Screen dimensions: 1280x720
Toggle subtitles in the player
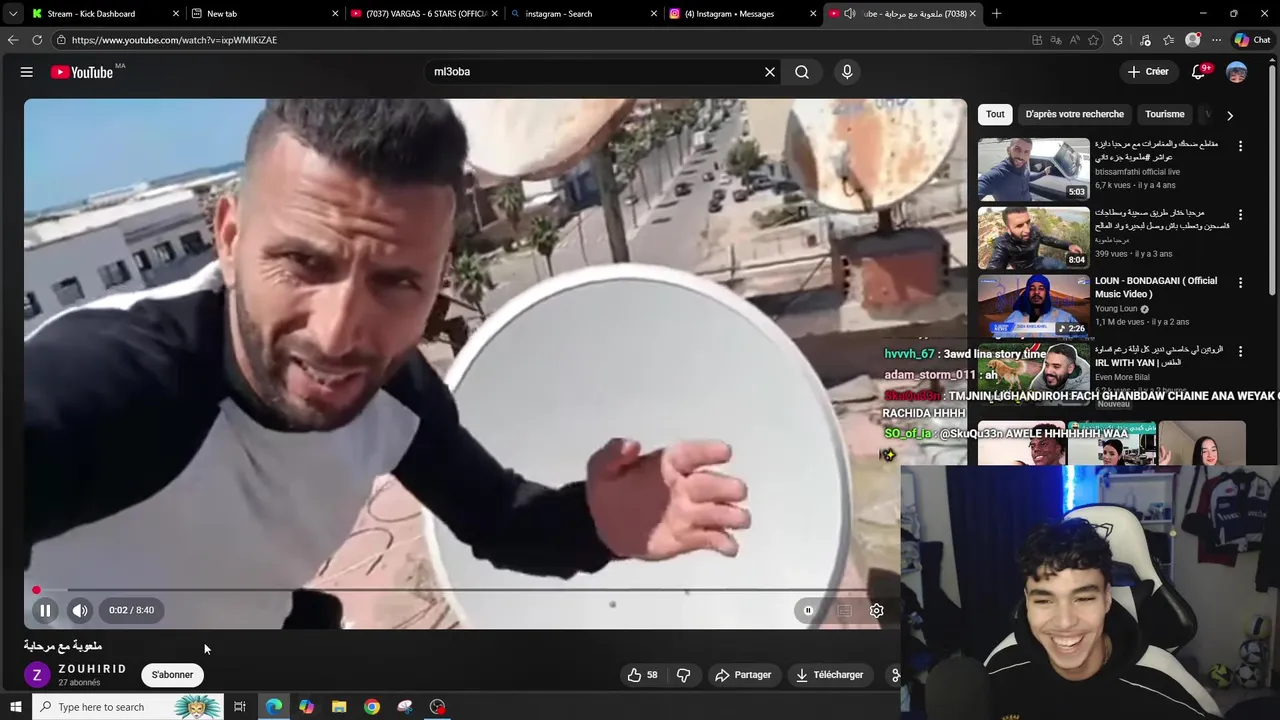click(844, 610)
